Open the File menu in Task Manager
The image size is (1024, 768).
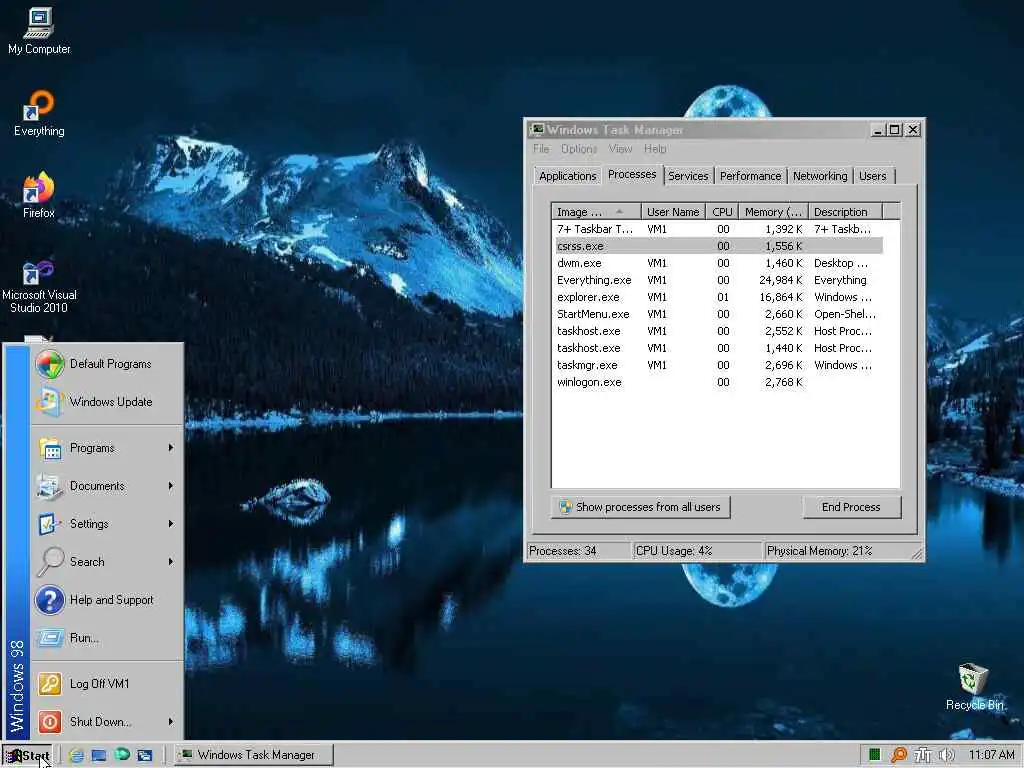(x=541, y=149)
